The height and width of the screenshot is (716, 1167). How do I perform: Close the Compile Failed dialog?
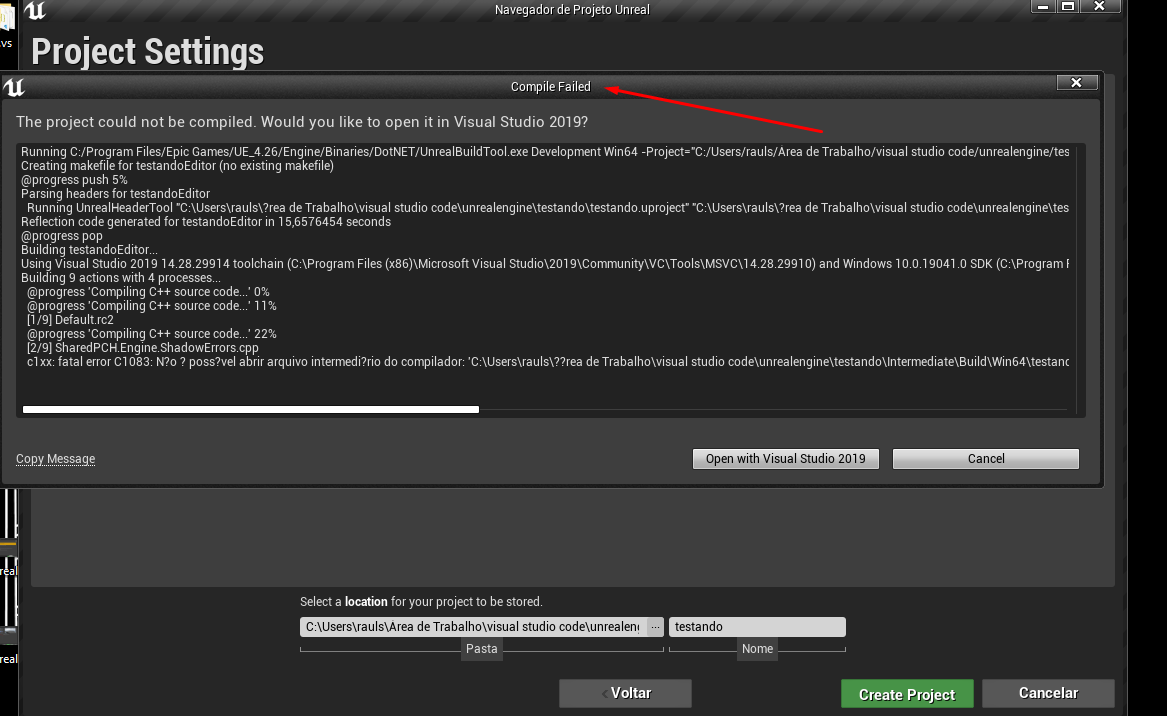click(x=1077, y=83)
